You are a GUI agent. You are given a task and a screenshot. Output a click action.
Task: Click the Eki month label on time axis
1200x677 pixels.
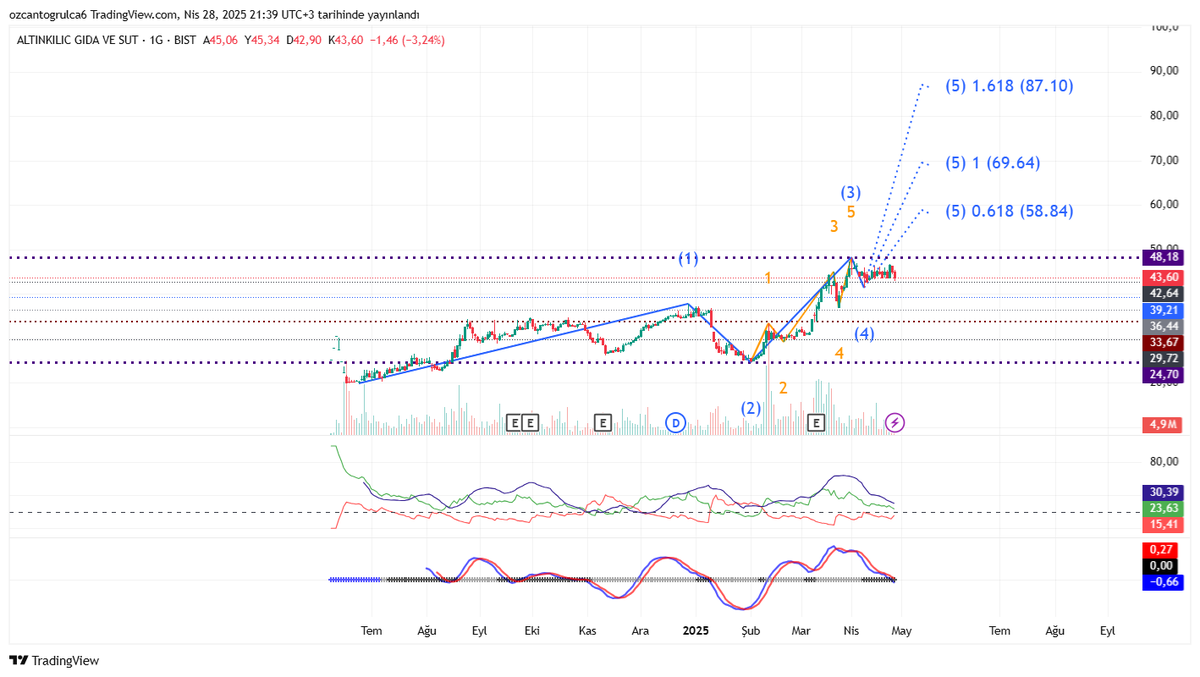point(532,632)
